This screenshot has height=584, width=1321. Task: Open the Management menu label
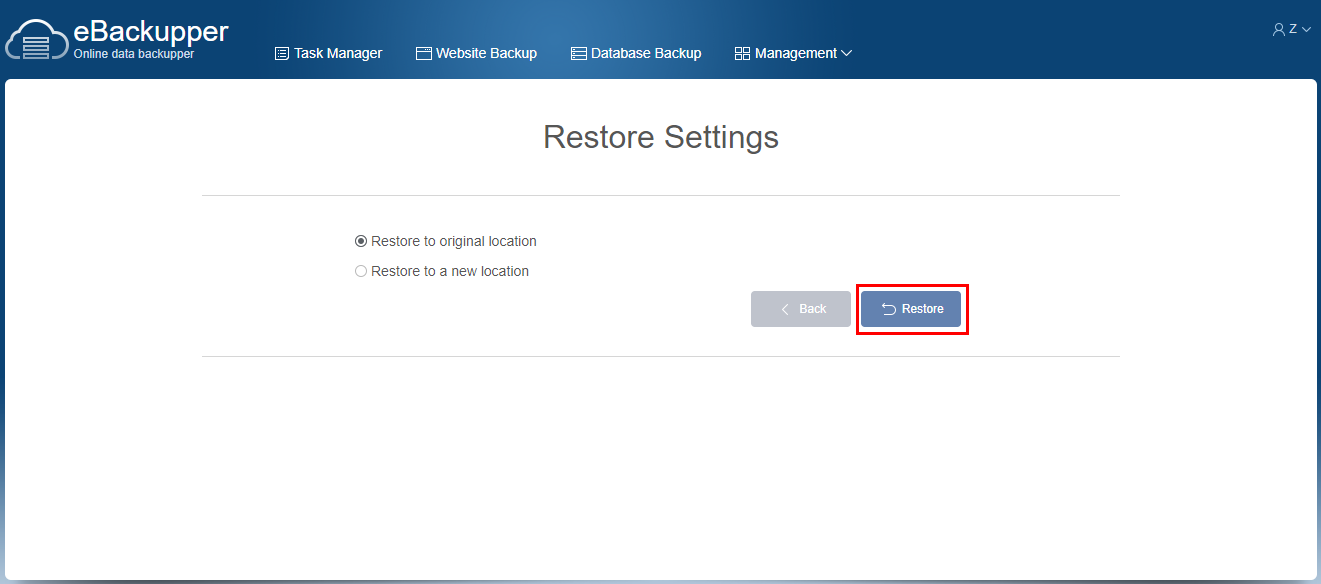point(796,53)
